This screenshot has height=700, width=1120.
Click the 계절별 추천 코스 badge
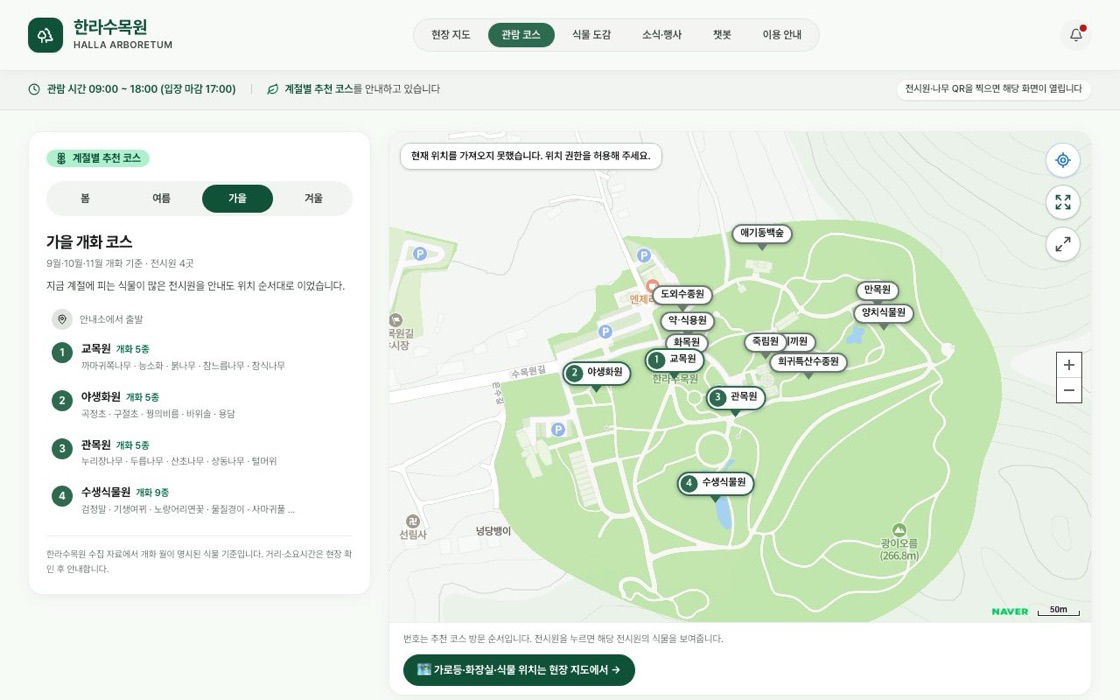(x=98, y=158)
